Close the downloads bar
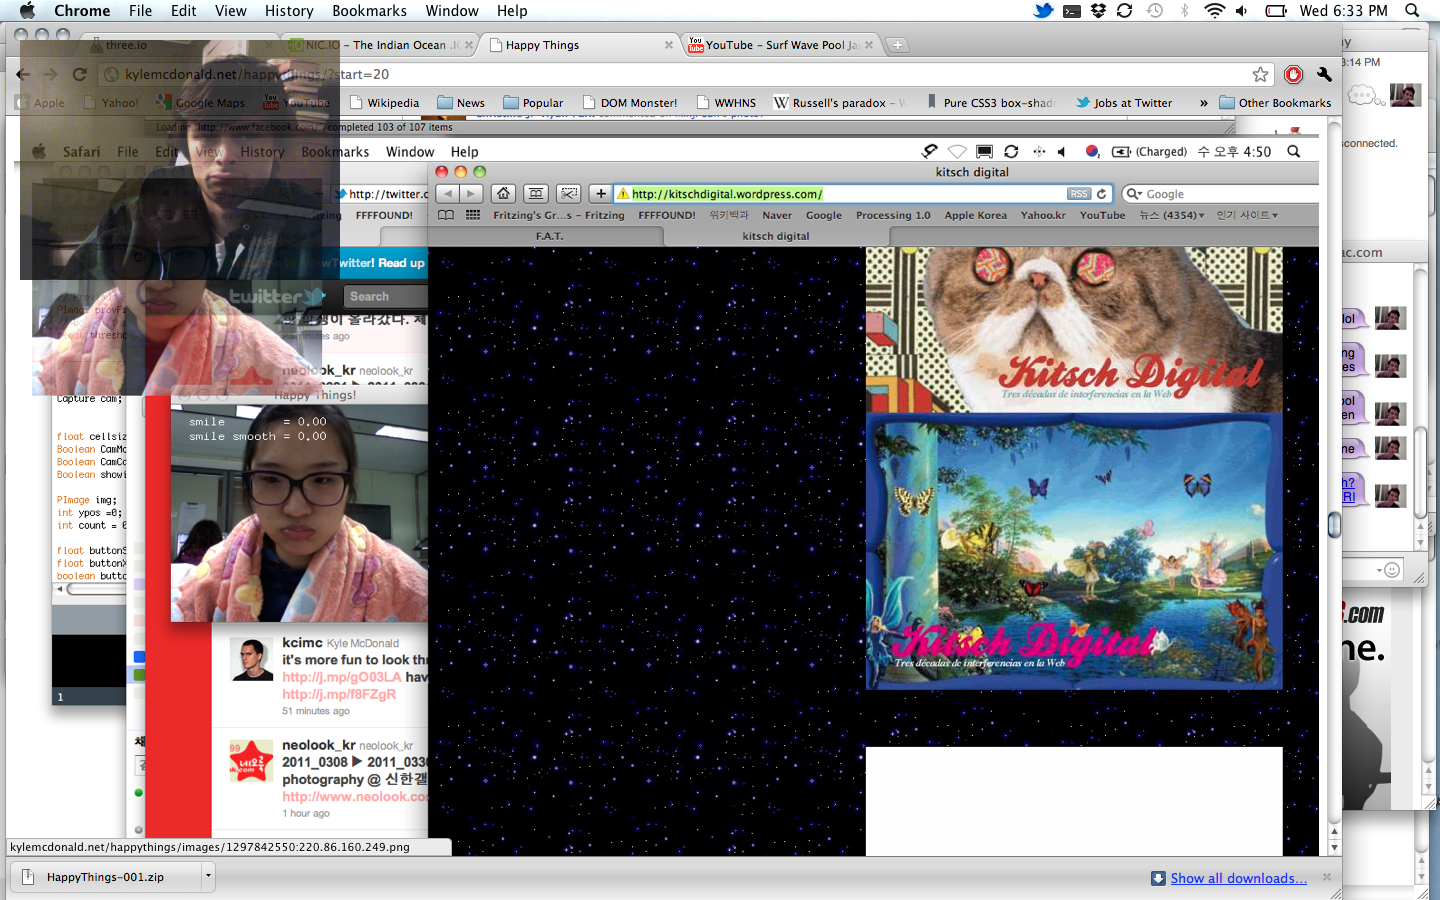1440x900 pixels. point(1327,877)
